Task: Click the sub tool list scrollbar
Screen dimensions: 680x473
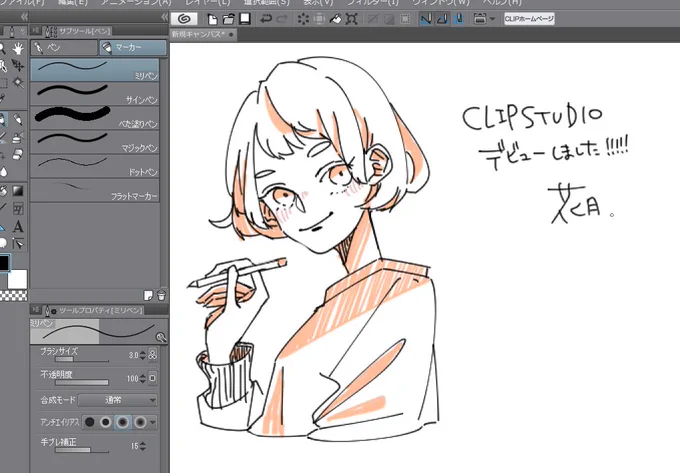Action: click(163, 173)
